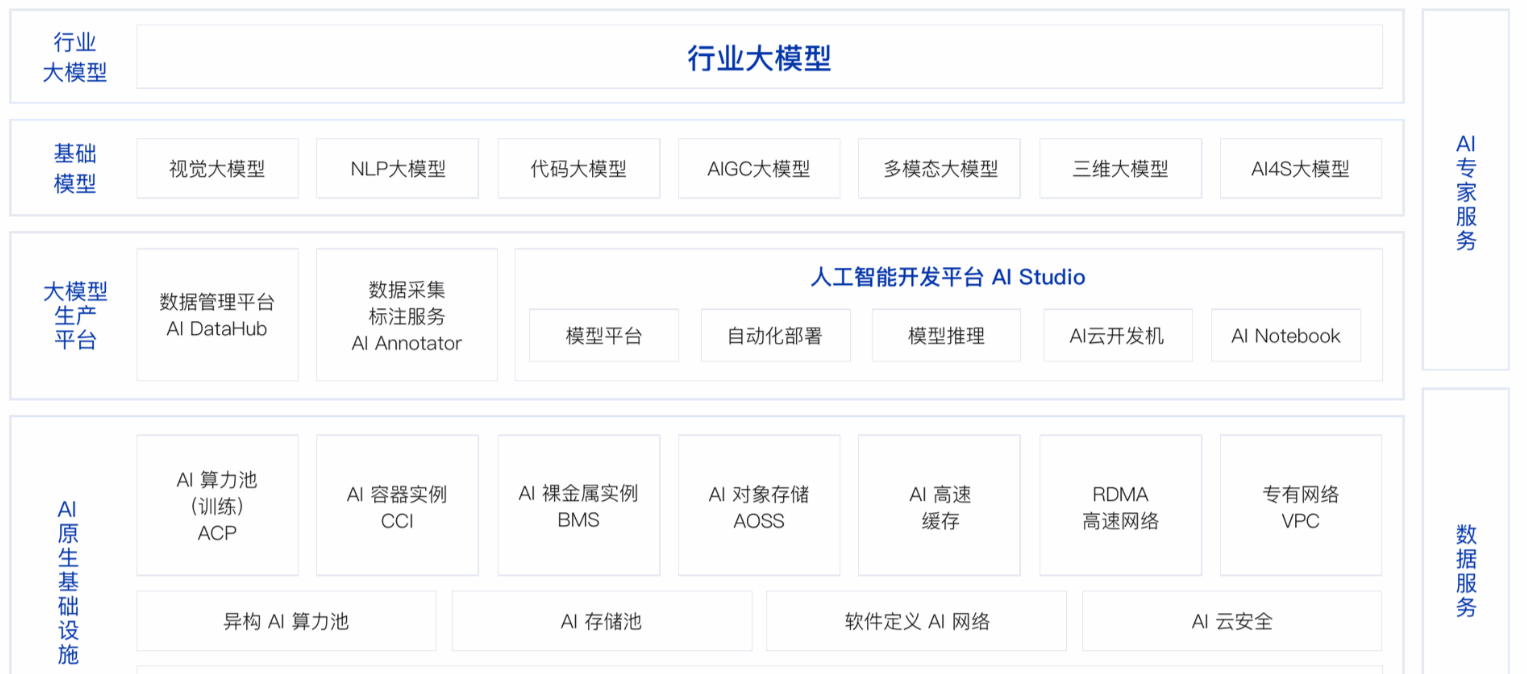Select AI4S大模型

coord(1300,168)
